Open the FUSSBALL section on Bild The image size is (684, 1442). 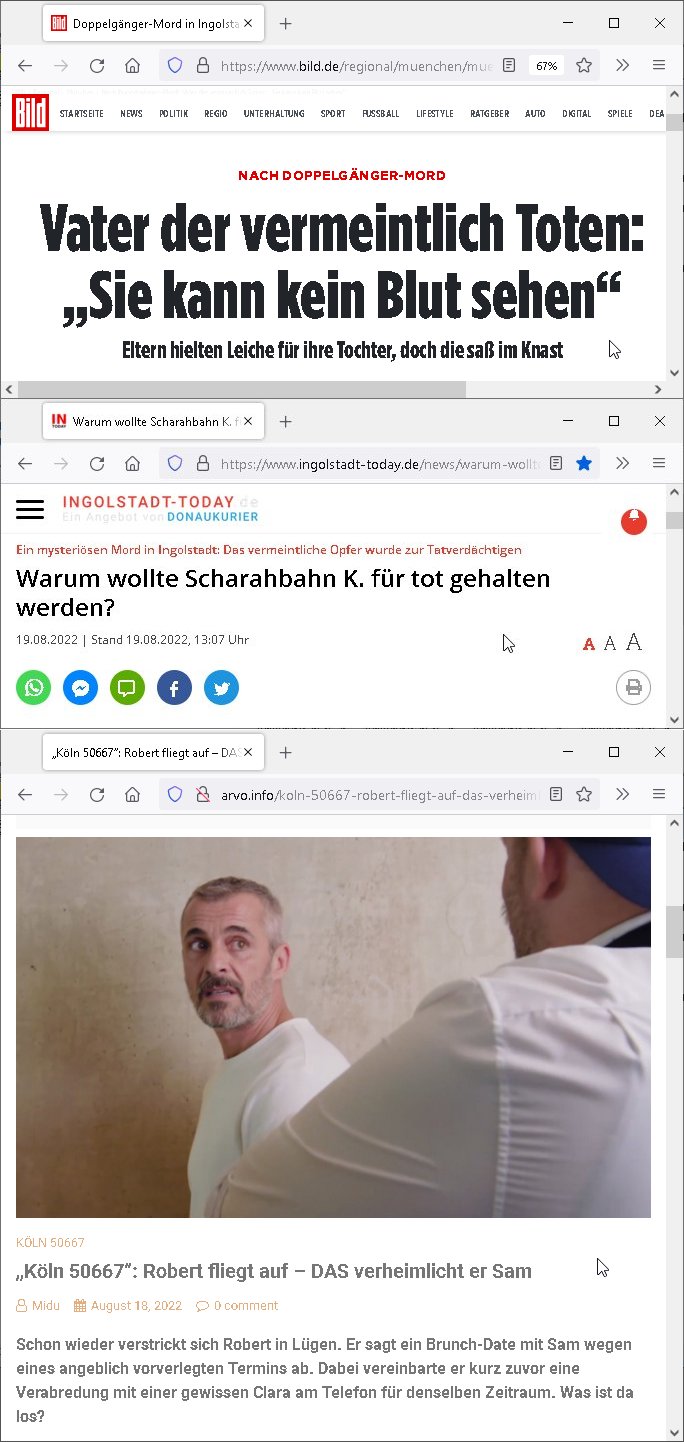point(381,114)
